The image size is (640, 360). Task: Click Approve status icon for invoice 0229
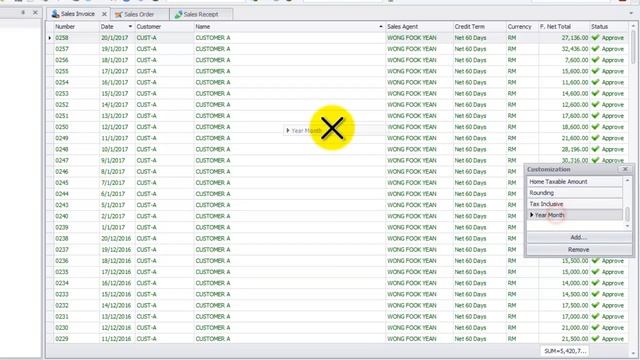pyautogui.click(x=596, y=338)
